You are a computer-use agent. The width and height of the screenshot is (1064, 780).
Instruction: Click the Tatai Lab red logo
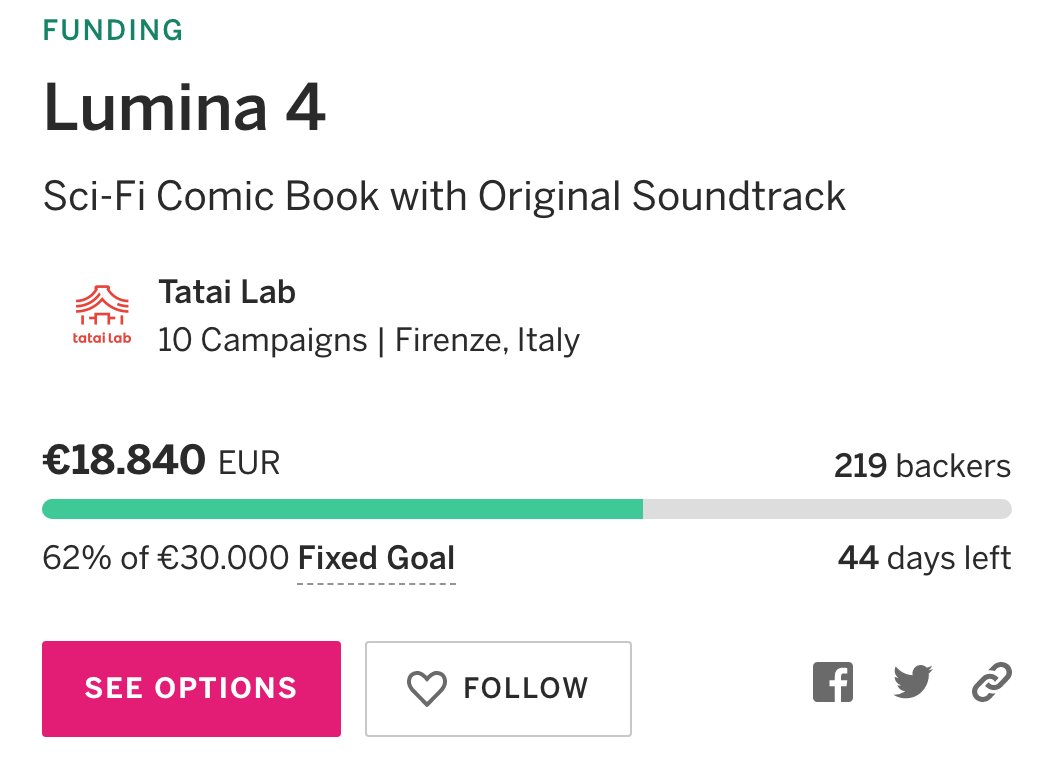point(102,317)
